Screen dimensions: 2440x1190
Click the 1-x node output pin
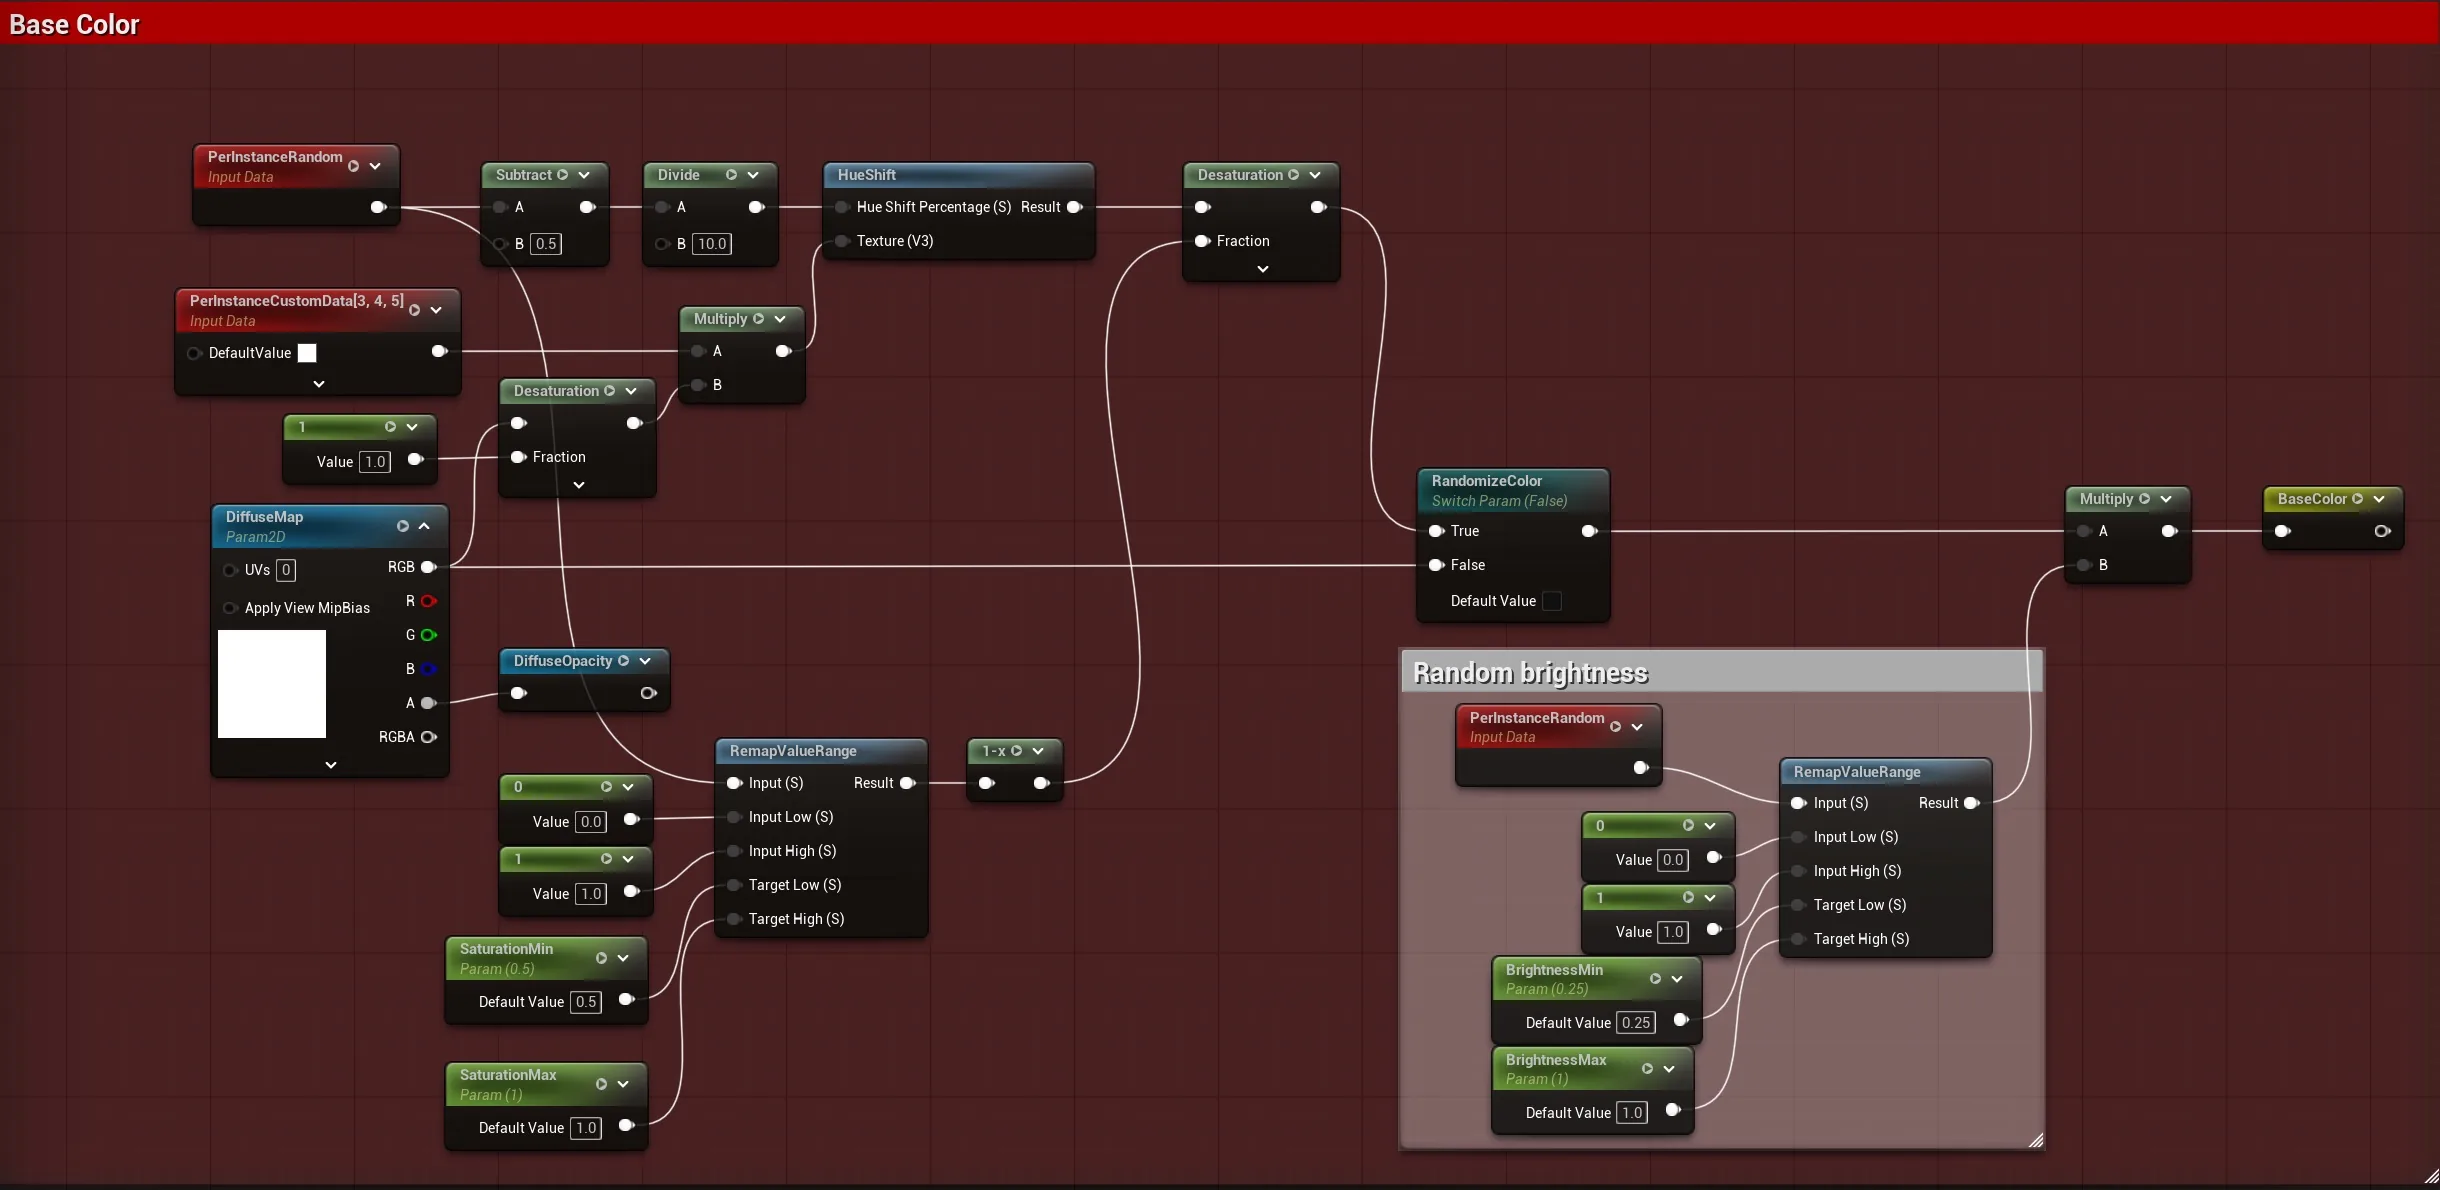[1041, 783]
